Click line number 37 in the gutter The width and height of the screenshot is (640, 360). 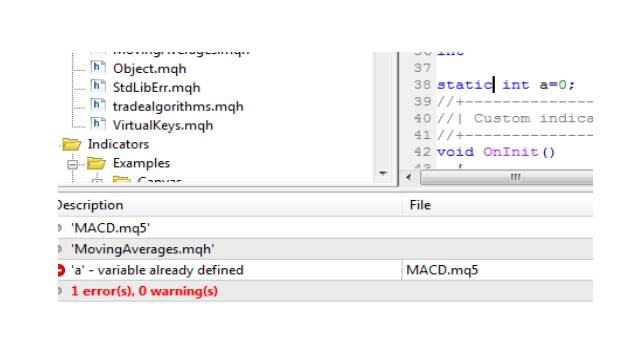tap(422, 68)
